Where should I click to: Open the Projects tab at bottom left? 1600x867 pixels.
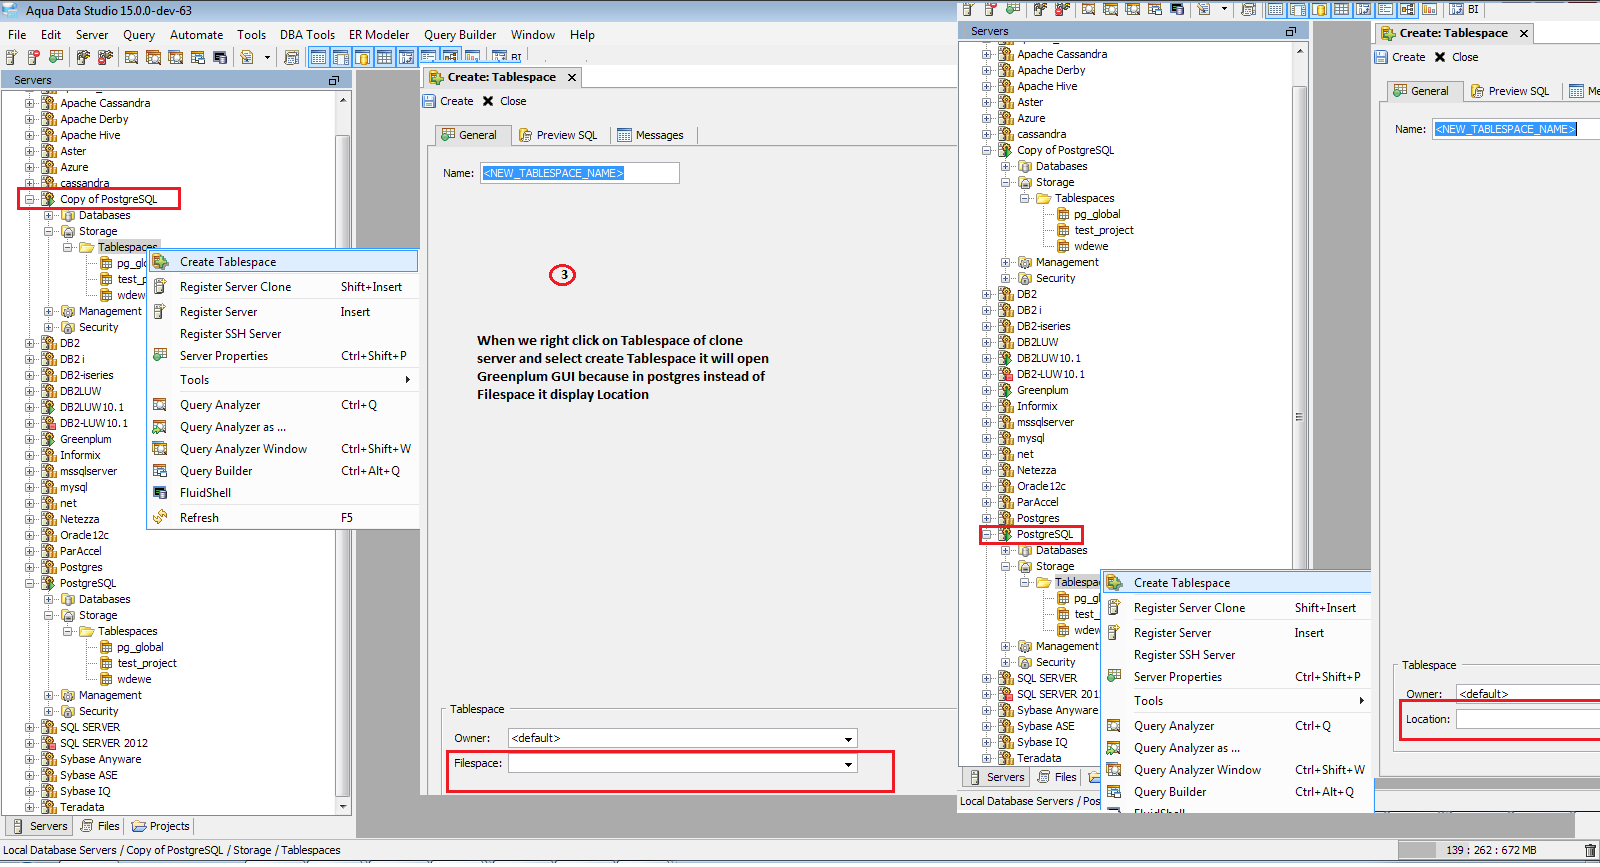161,827
